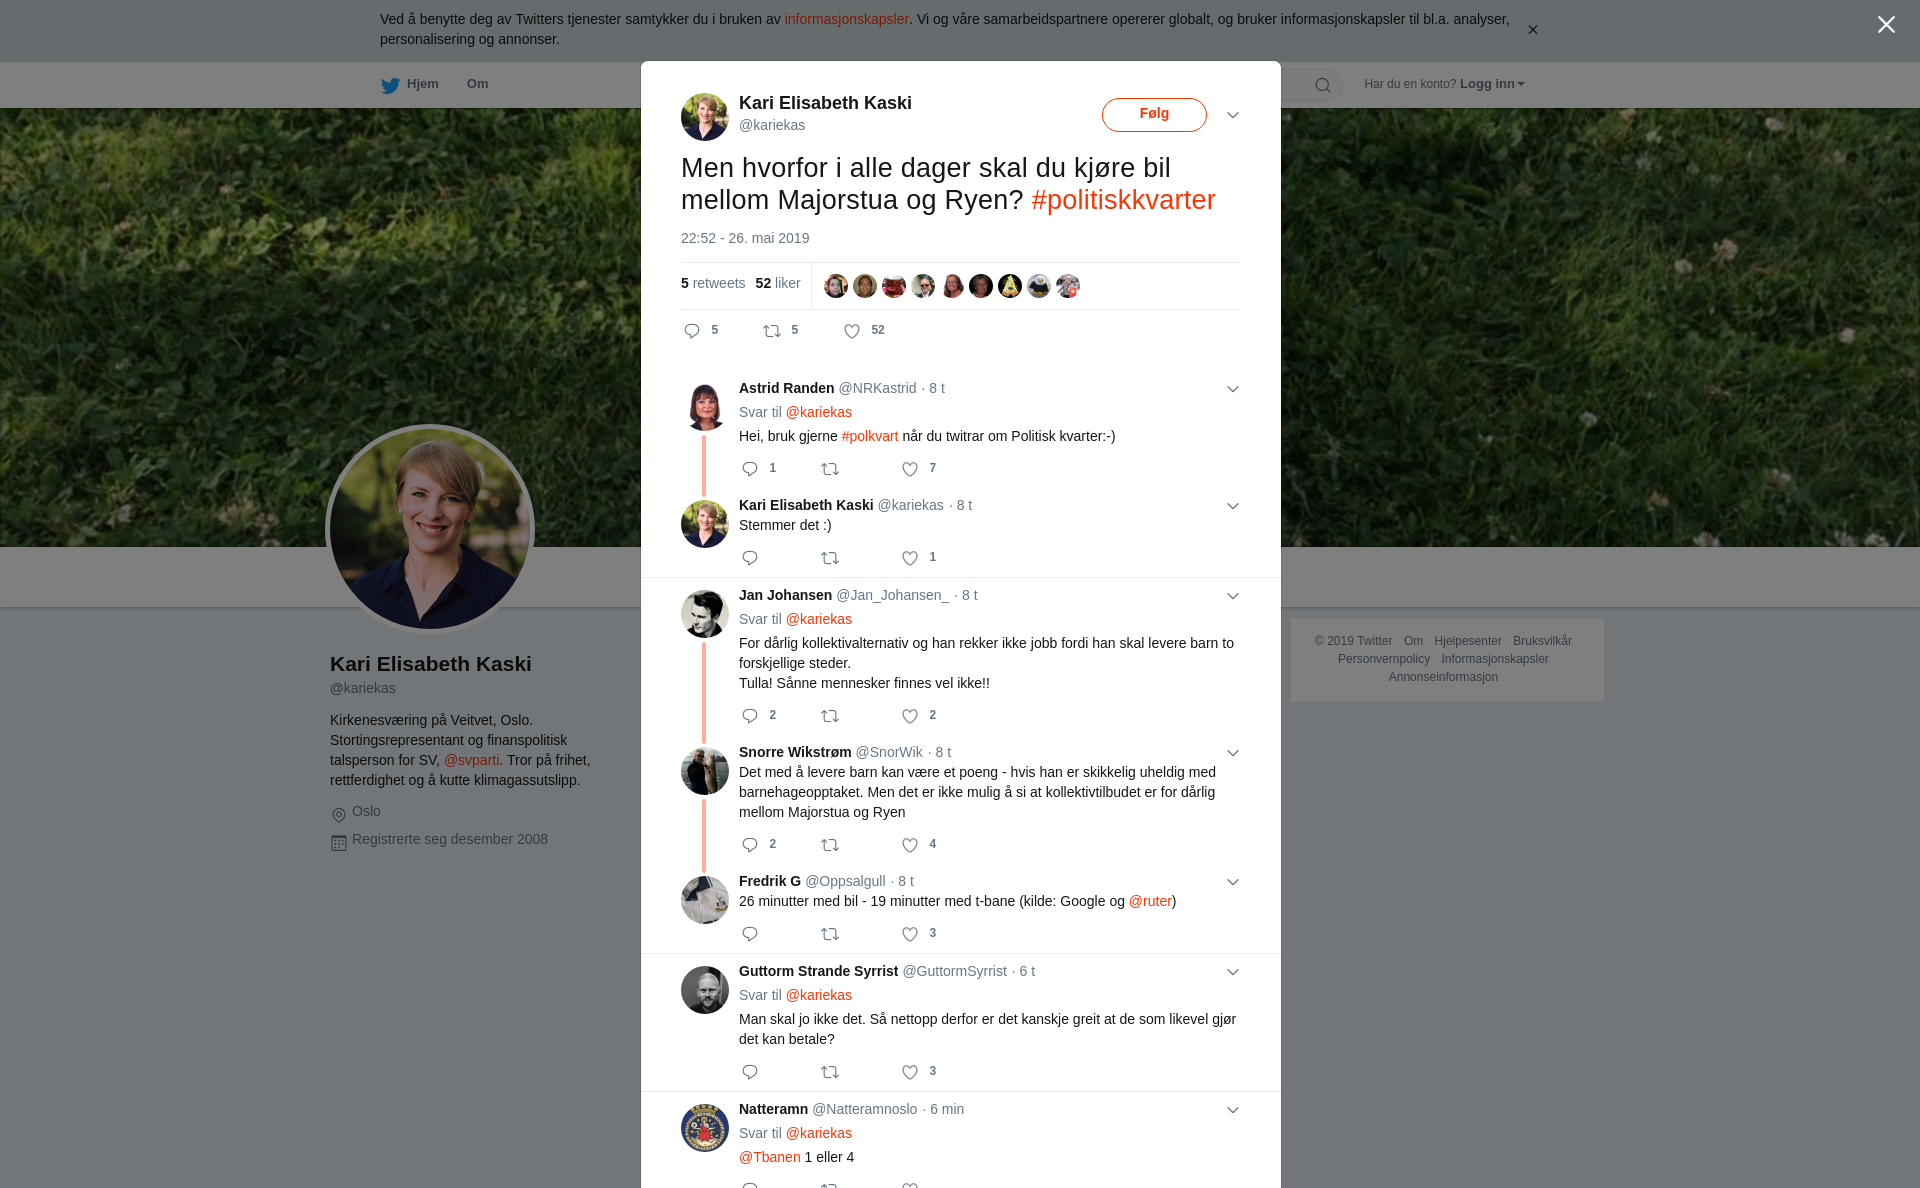Expand options chevron on Astrid Randen's reply

1233,389
